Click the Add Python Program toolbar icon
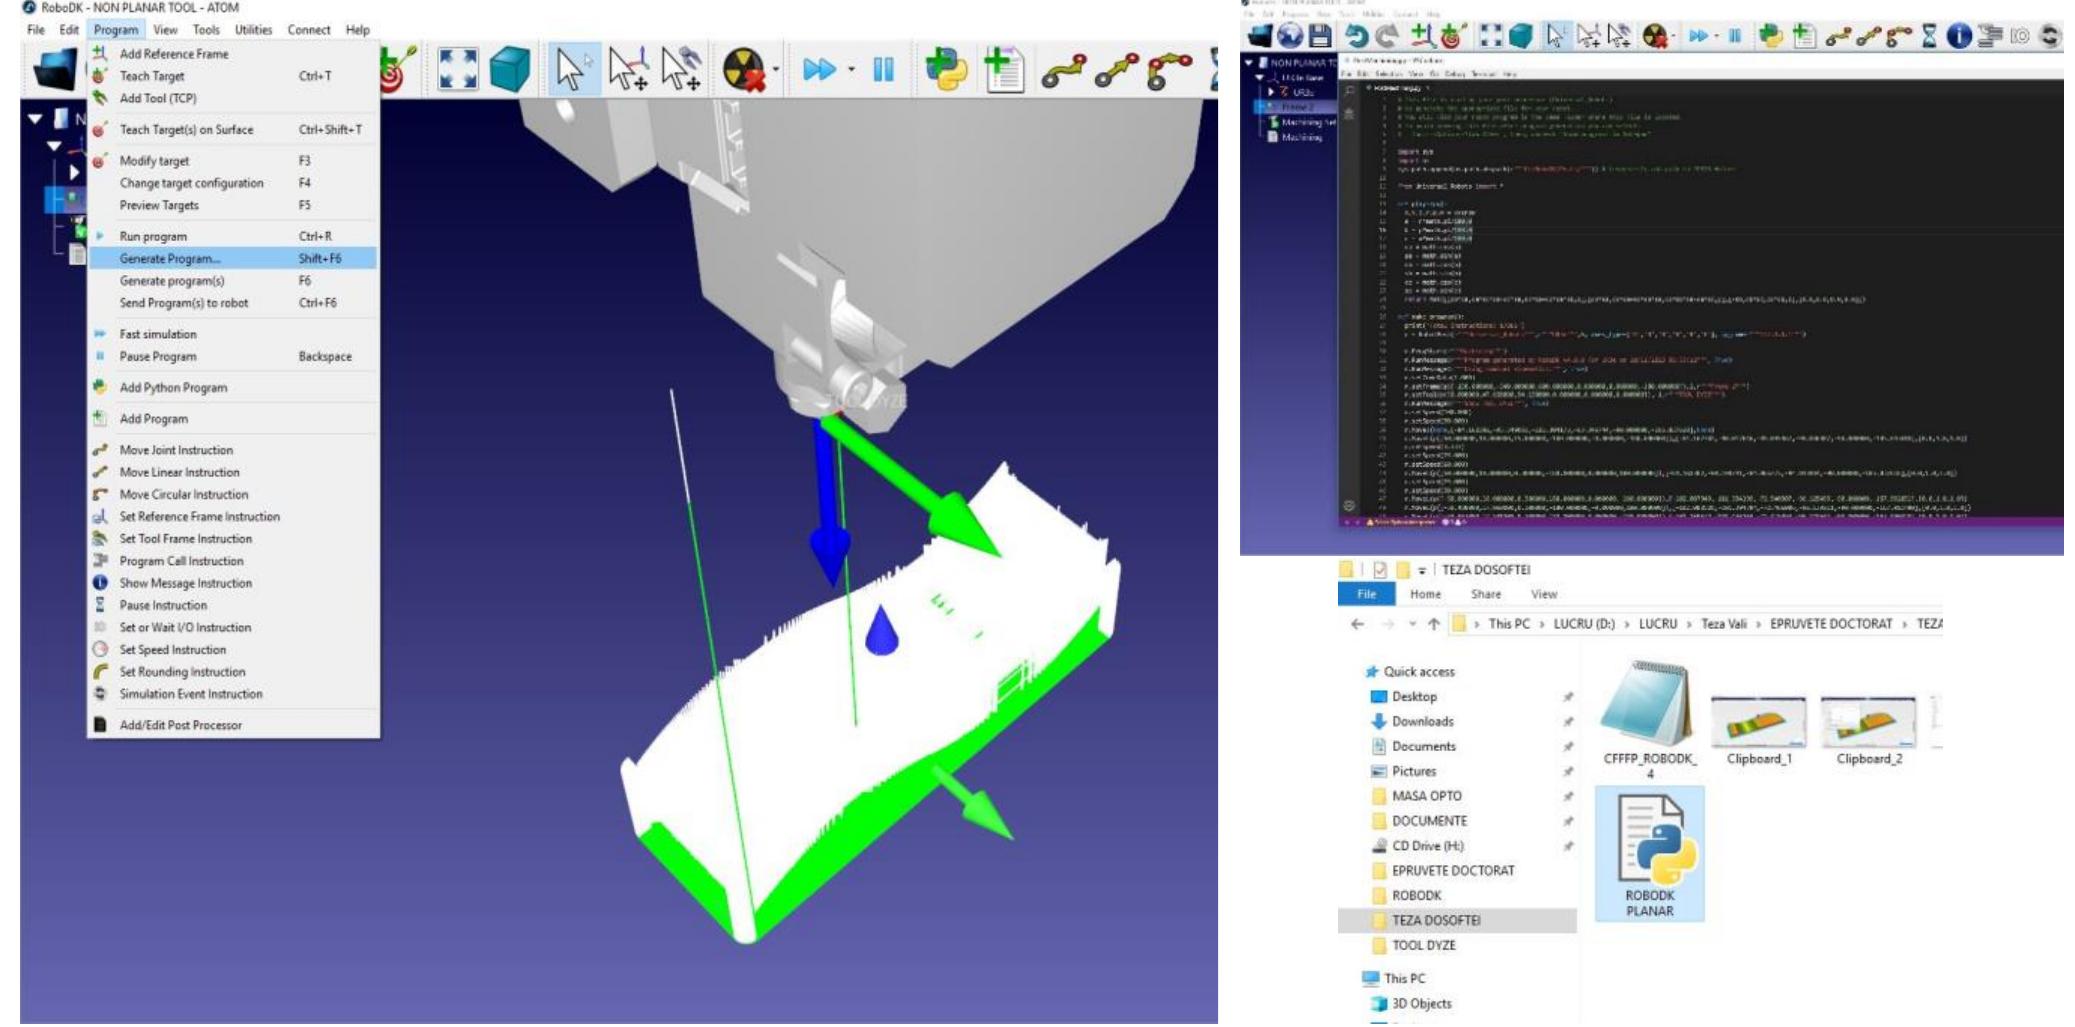2075x1027 pixels. [x=946, y=70]
